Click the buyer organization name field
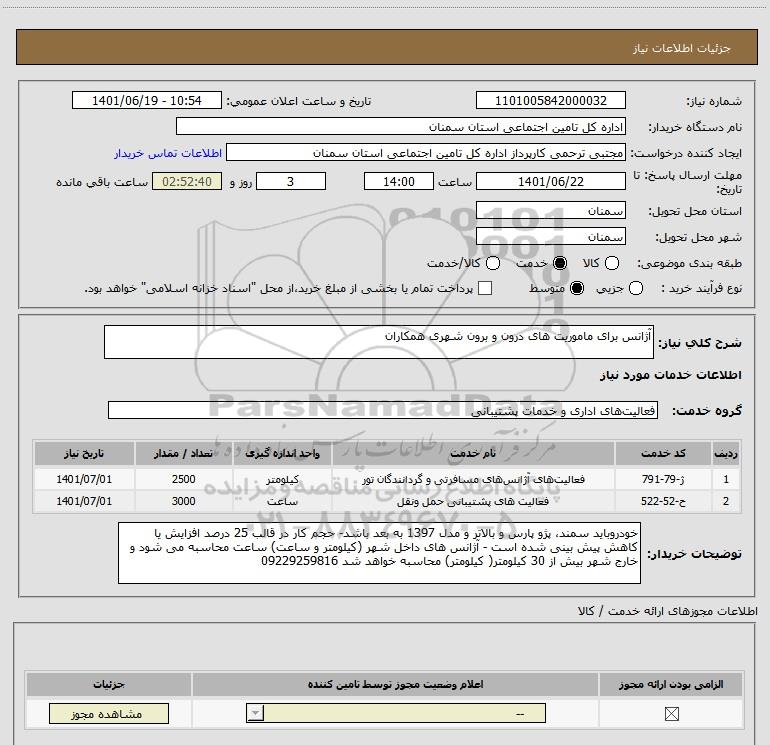The width and height of the screenshot is (770, 745). [x=401, y=126]
